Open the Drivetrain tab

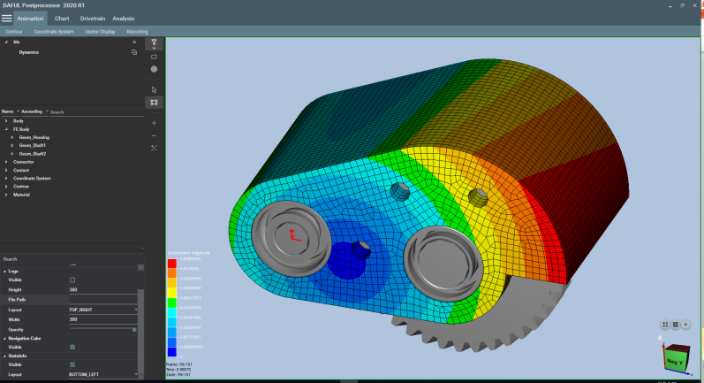coord(92,18)
